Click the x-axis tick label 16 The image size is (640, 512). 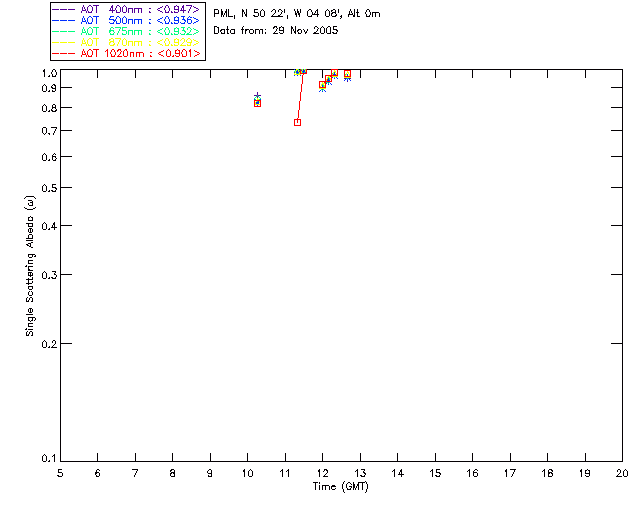pos(473,473)
